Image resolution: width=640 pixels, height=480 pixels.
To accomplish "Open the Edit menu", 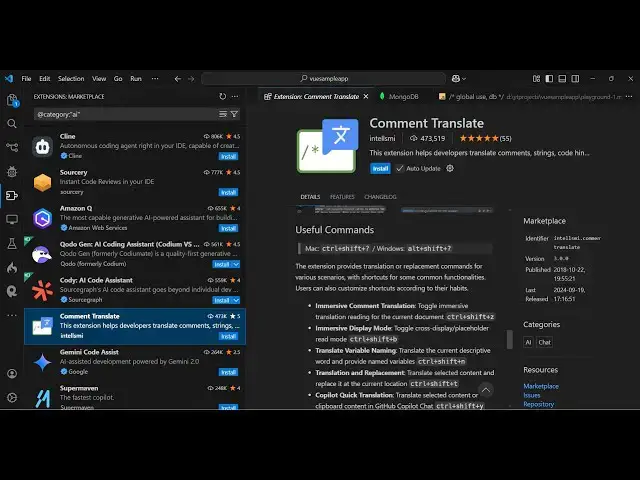I will coord(44,79).
